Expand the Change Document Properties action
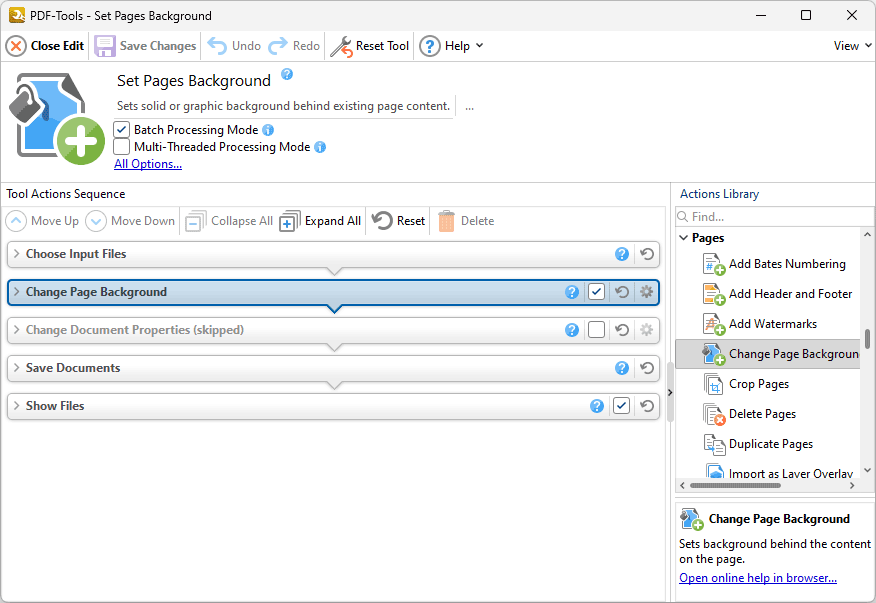876x603 pixels. coord(17,330)
